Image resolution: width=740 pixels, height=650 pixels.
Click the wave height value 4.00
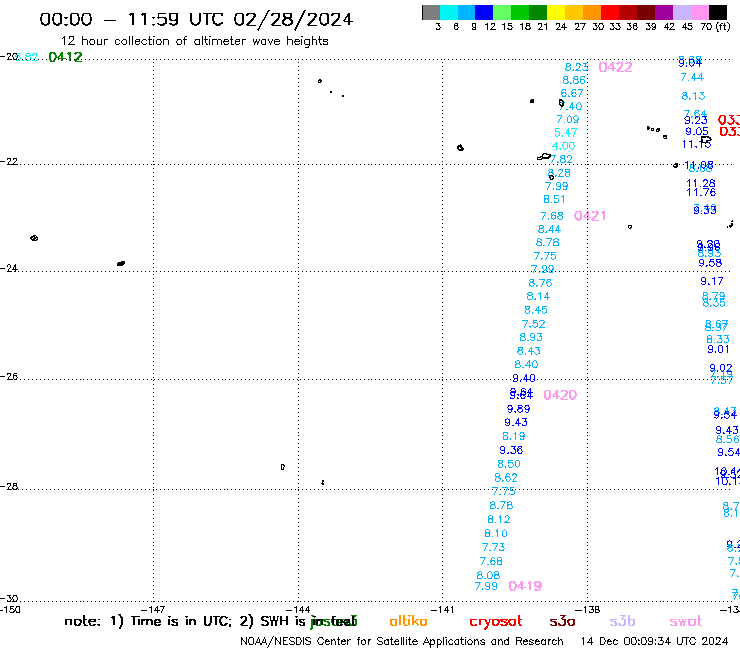point(563,146)
